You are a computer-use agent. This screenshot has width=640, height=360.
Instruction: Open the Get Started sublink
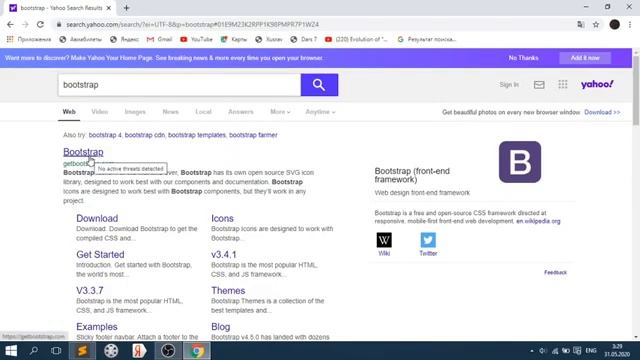coord(100,254)
